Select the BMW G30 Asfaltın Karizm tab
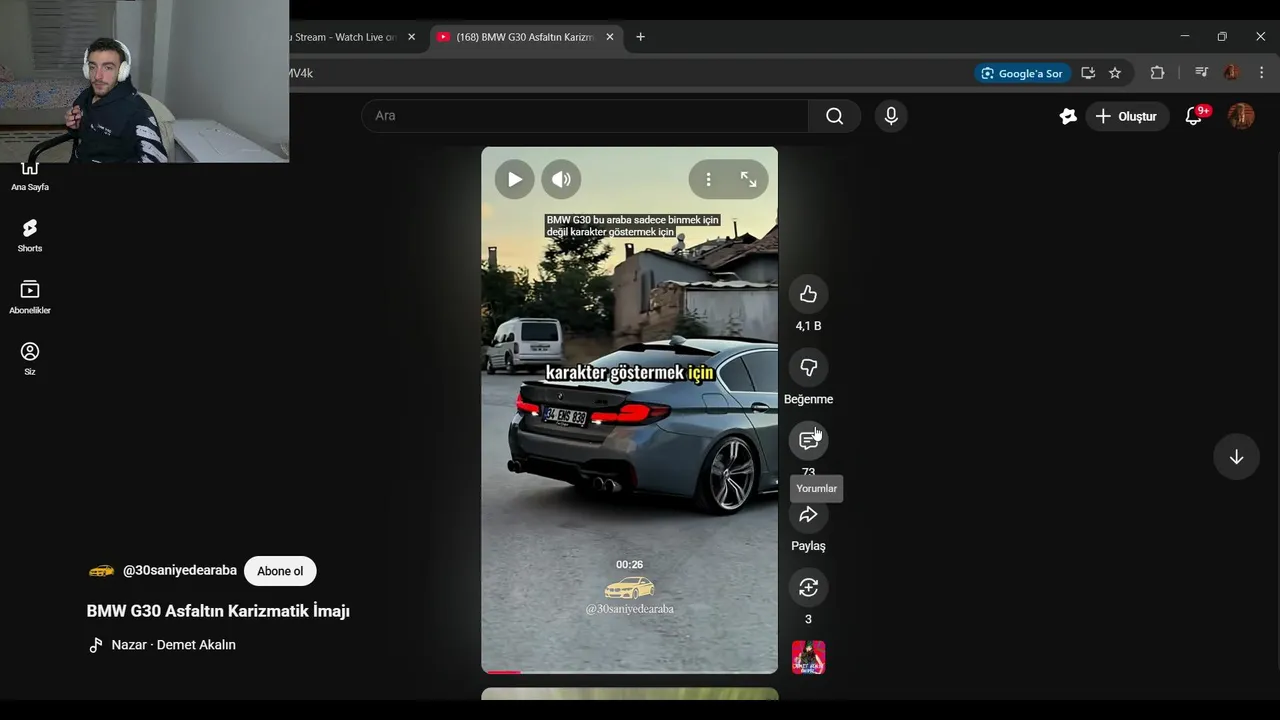Viewport: 1280px width, 720px height. pos(524,37)
